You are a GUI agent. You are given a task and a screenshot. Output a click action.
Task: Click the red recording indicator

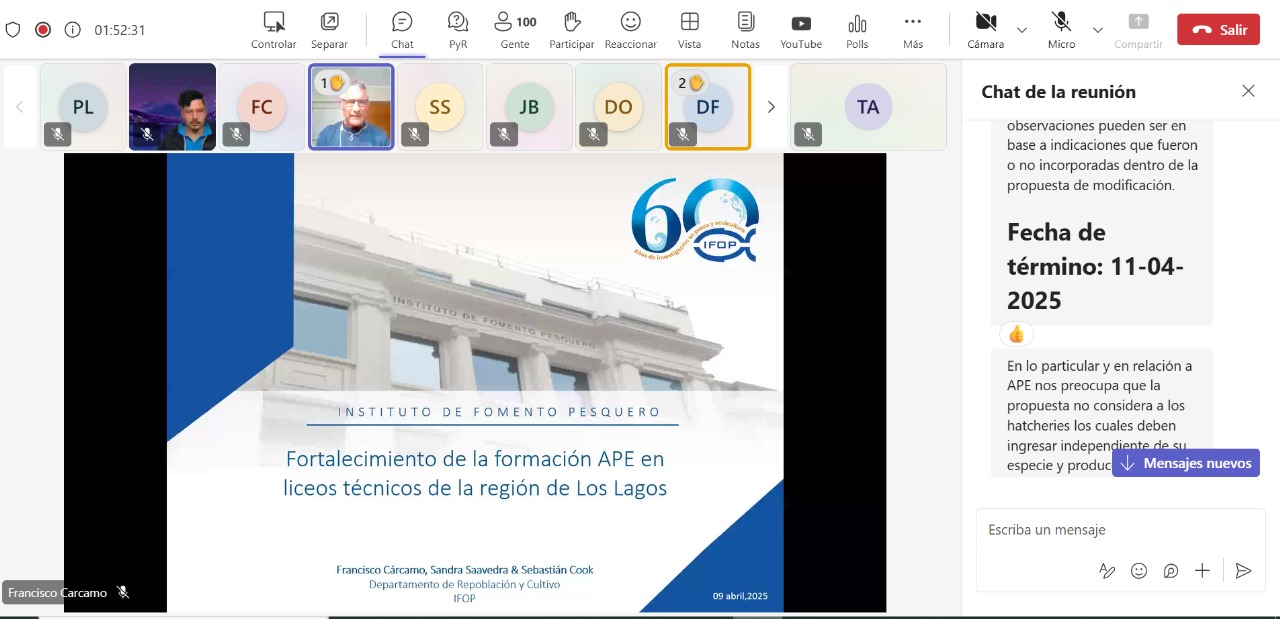coord(43,30)
